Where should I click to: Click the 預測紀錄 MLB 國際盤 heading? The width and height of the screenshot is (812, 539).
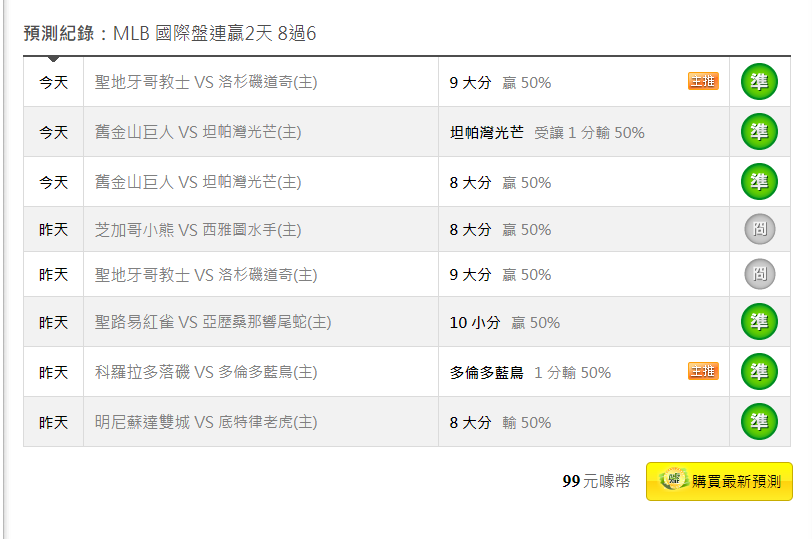coord(170,34)
